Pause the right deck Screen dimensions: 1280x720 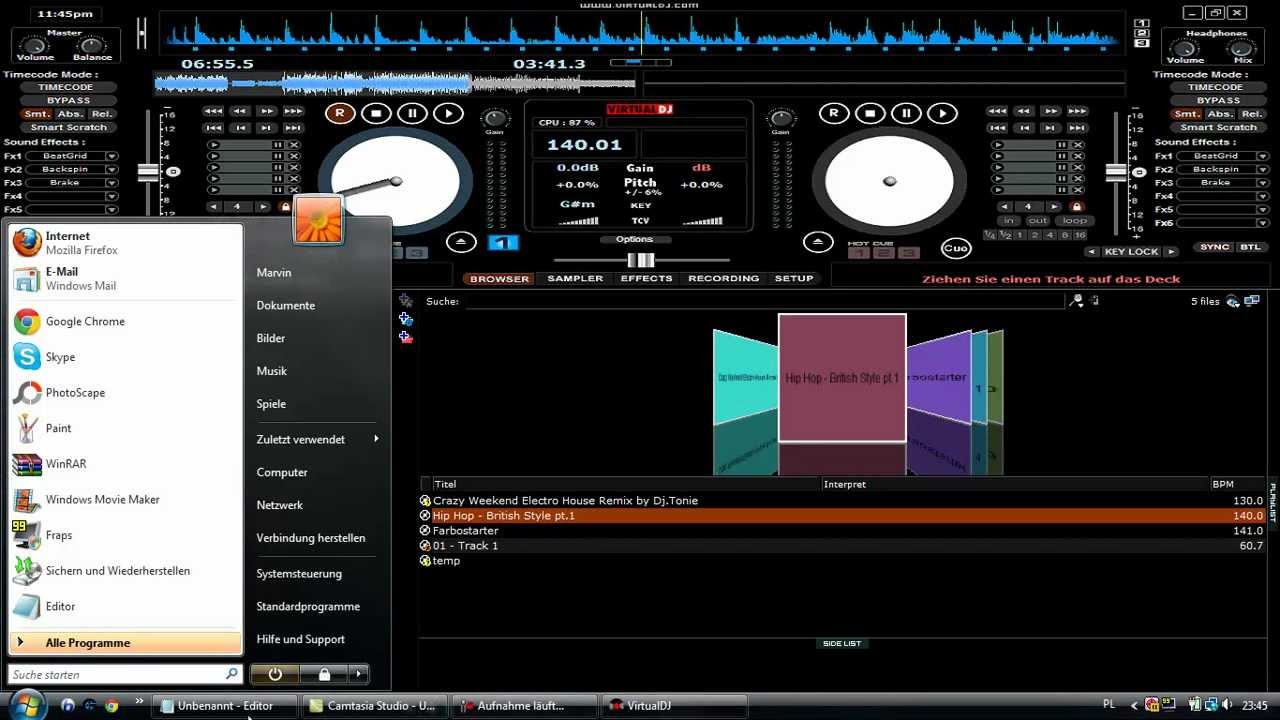[906, 113]
